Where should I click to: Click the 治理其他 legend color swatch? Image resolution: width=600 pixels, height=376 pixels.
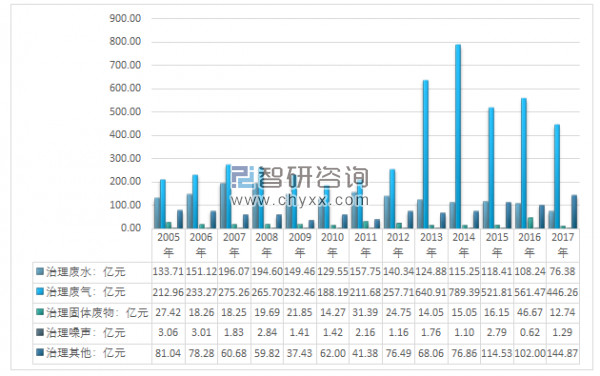[39, 352]
